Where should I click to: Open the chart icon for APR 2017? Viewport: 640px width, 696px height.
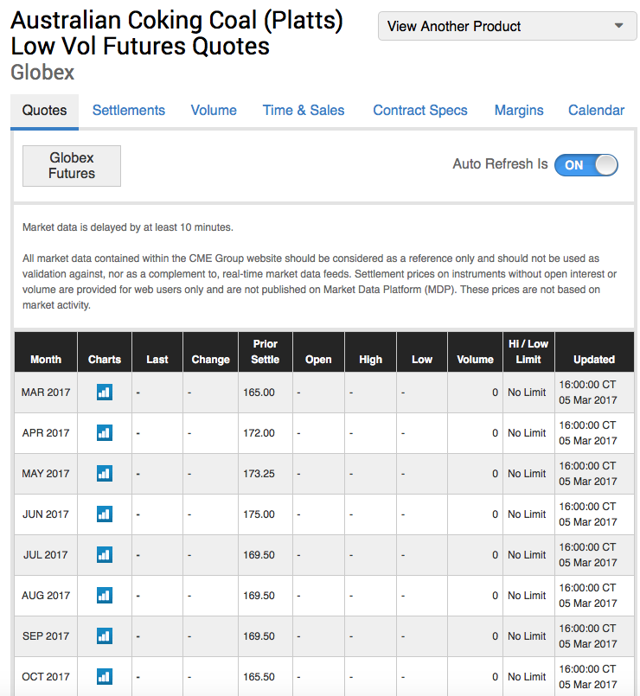tap(104, 433)
